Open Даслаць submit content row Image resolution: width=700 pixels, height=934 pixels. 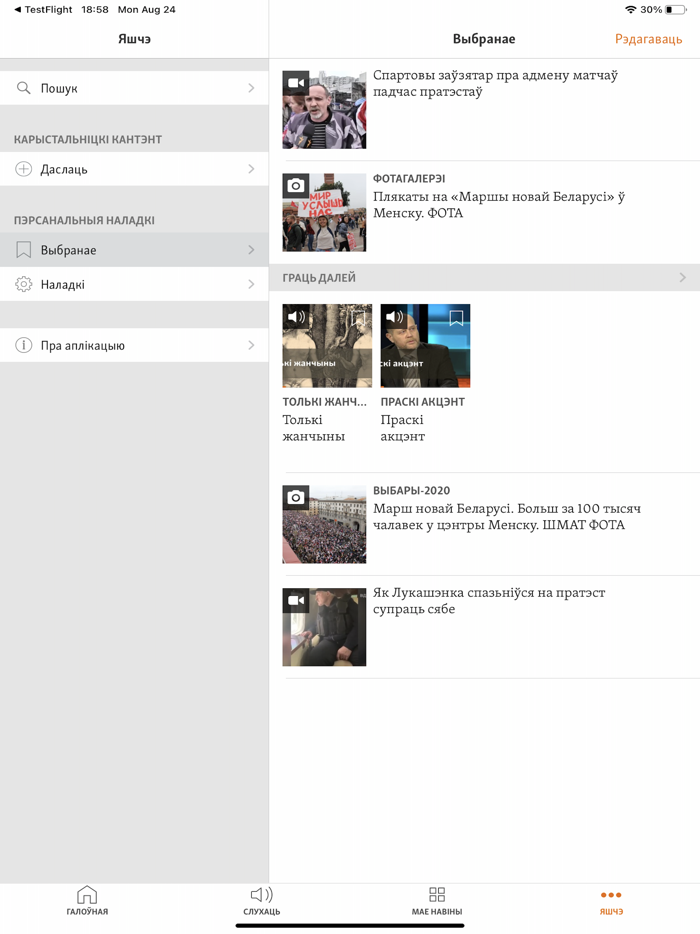coord(134,169)
